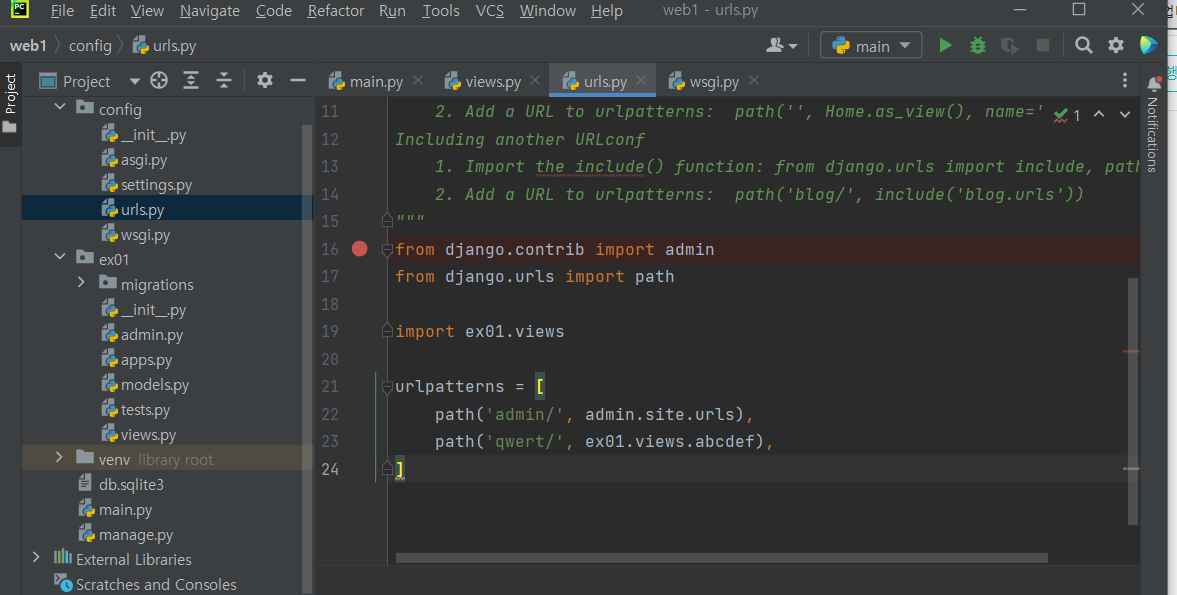Open IDE settings gear in toolbar

pos(1116,46)
